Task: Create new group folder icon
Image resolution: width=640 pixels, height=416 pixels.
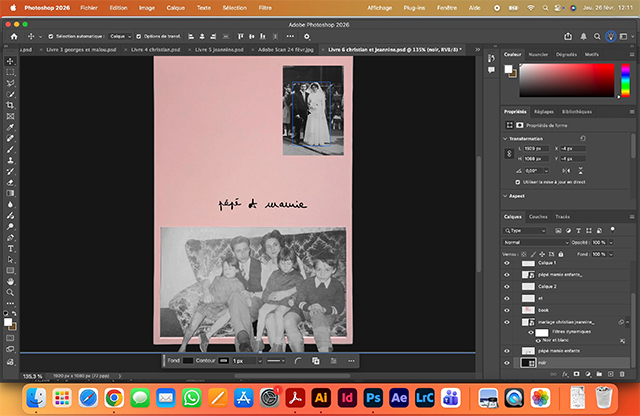Action: coord(599,374)
